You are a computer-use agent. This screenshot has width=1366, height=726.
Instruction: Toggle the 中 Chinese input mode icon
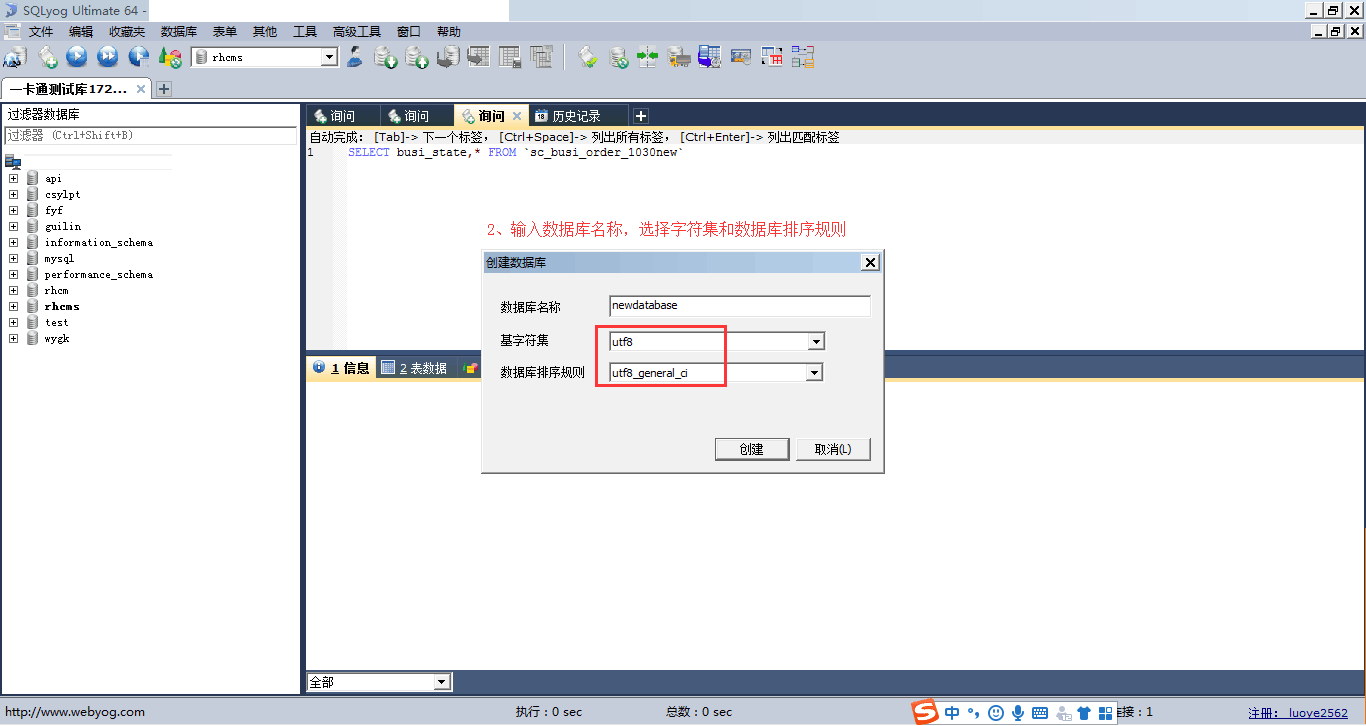coord(952,713)
